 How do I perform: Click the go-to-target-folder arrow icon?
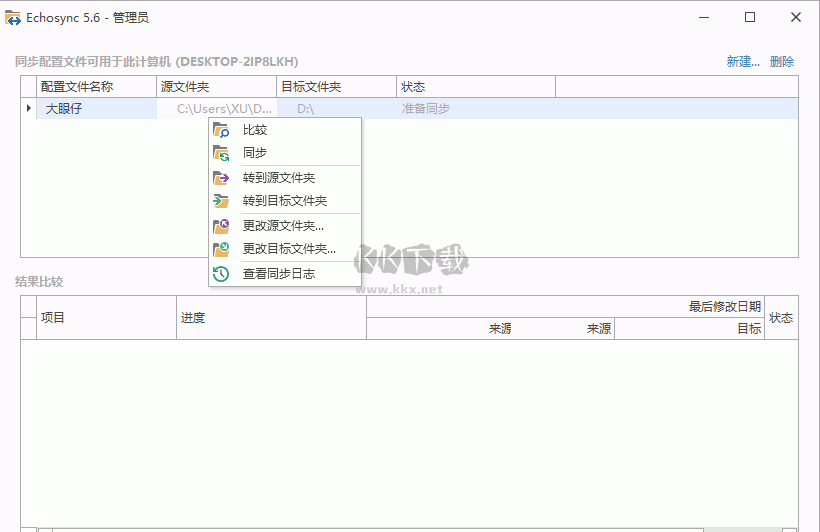click(x=221, y=201)
